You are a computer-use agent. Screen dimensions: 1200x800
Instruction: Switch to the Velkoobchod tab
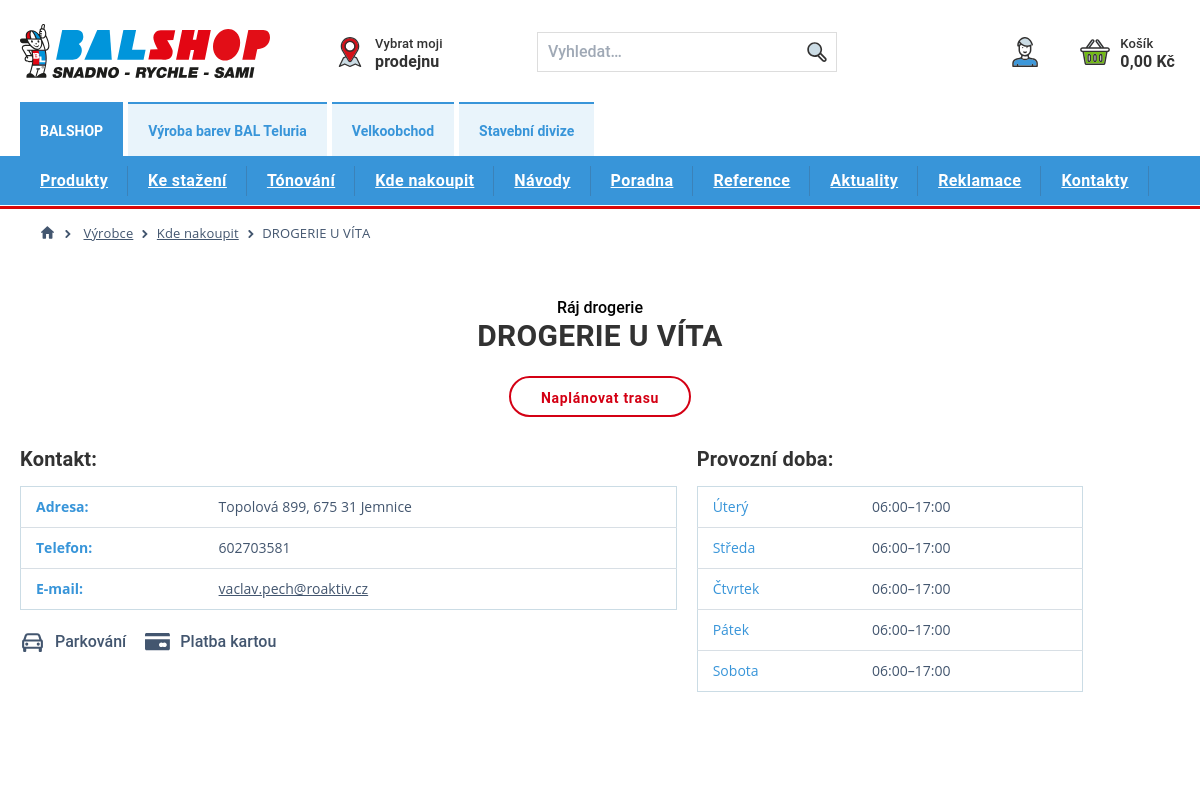(393, 130)
